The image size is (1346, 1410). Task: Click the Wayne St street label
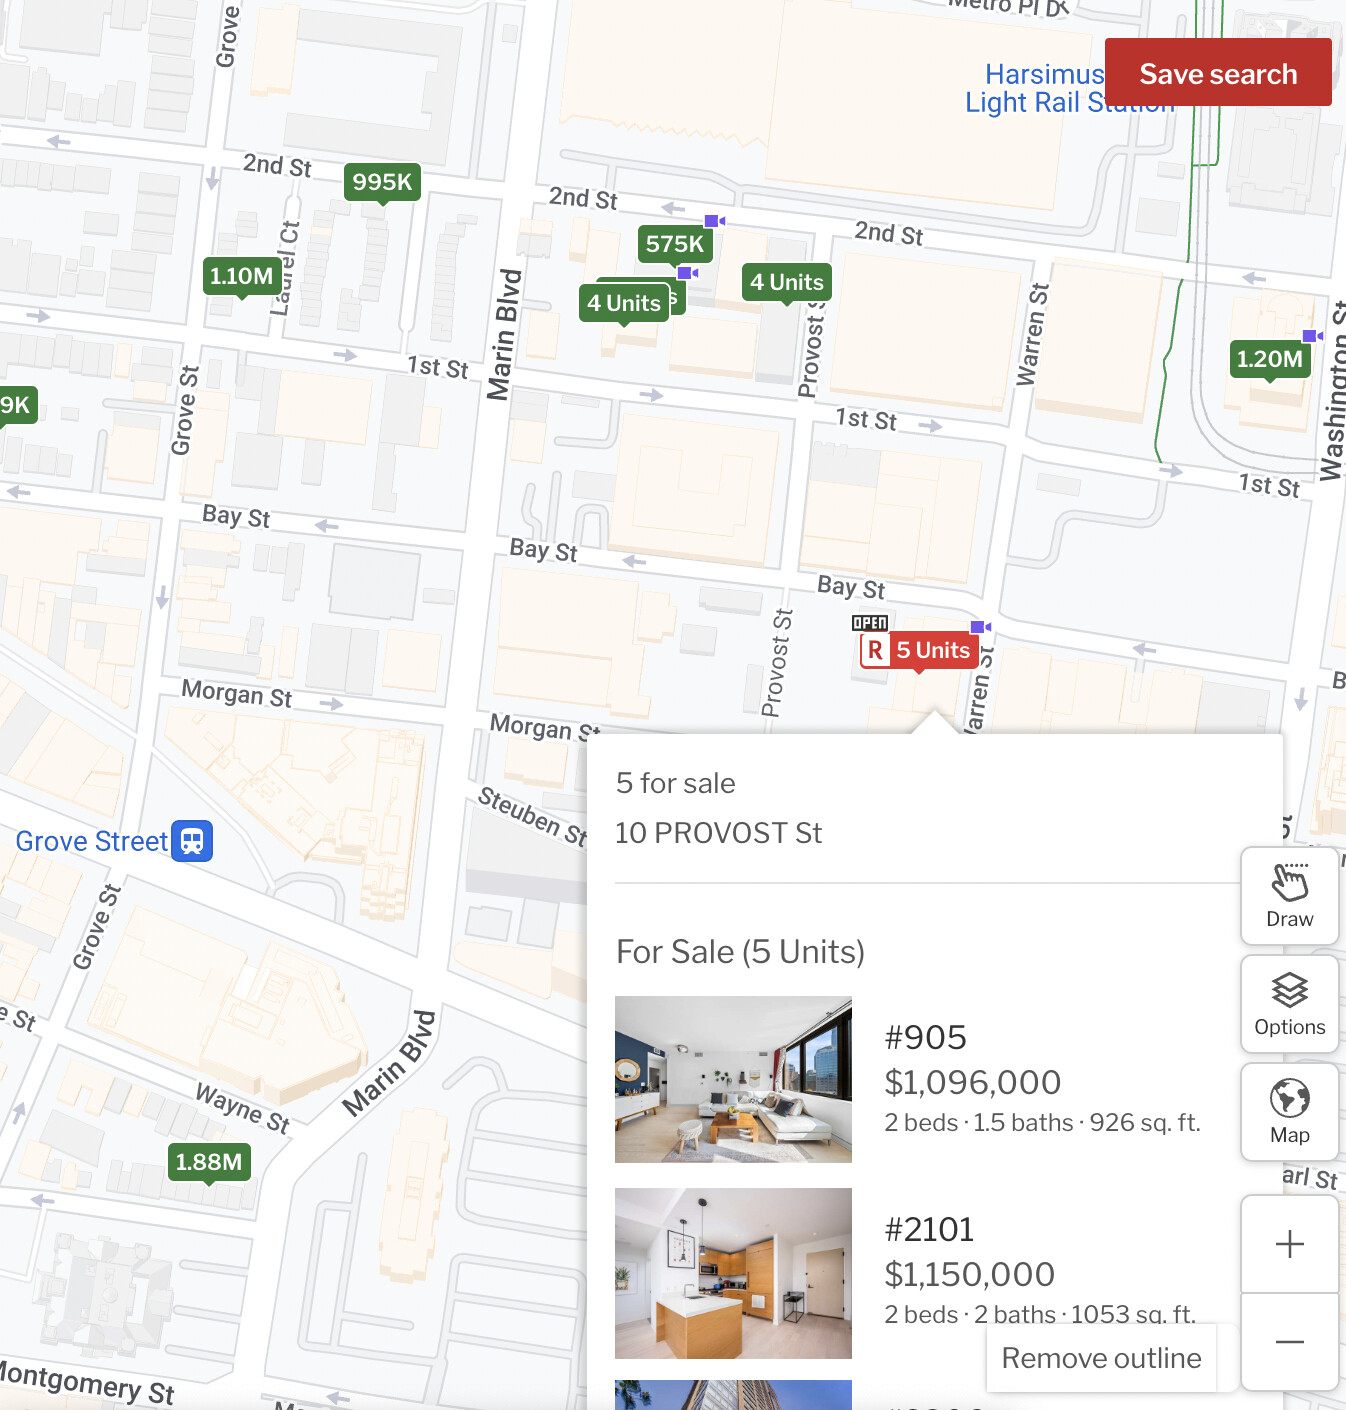click(x=243, y=1108)
